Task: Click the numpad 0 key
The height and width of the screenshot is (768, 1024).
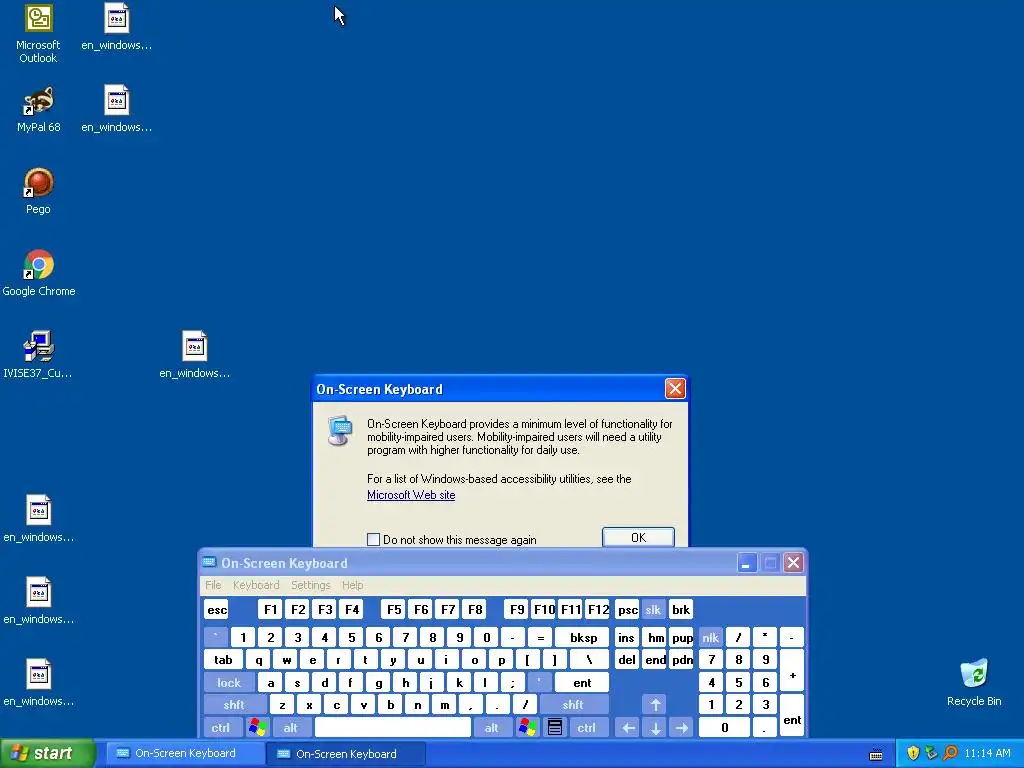Action: click(724, 727)
